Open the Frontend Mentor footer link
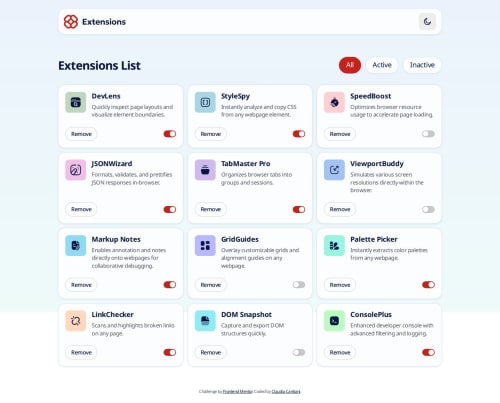This screenshot has height=403, width=500. point(238,391)
